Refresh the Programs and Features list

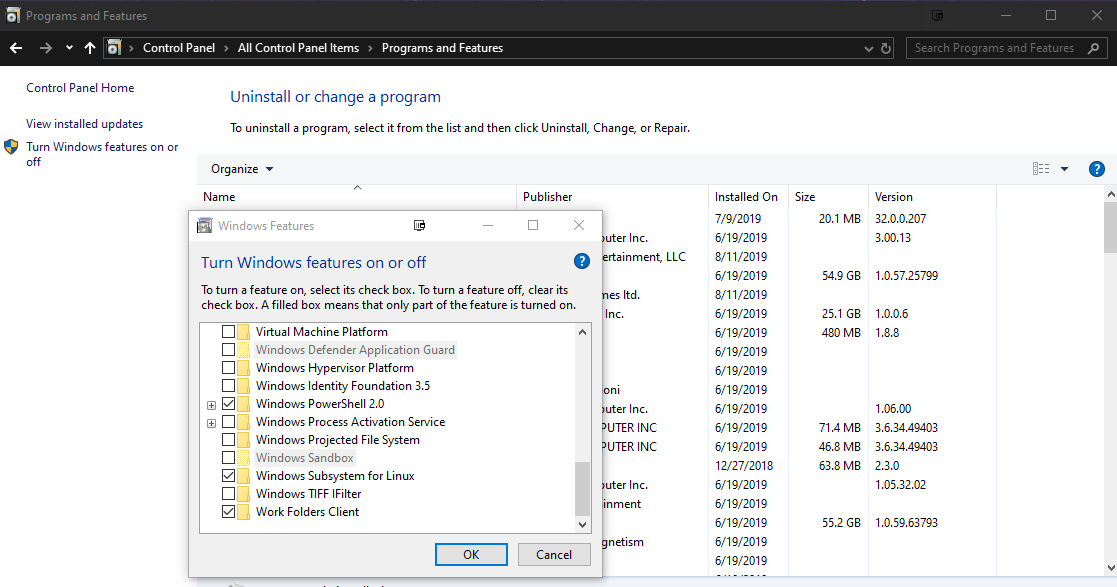[885, 48]
